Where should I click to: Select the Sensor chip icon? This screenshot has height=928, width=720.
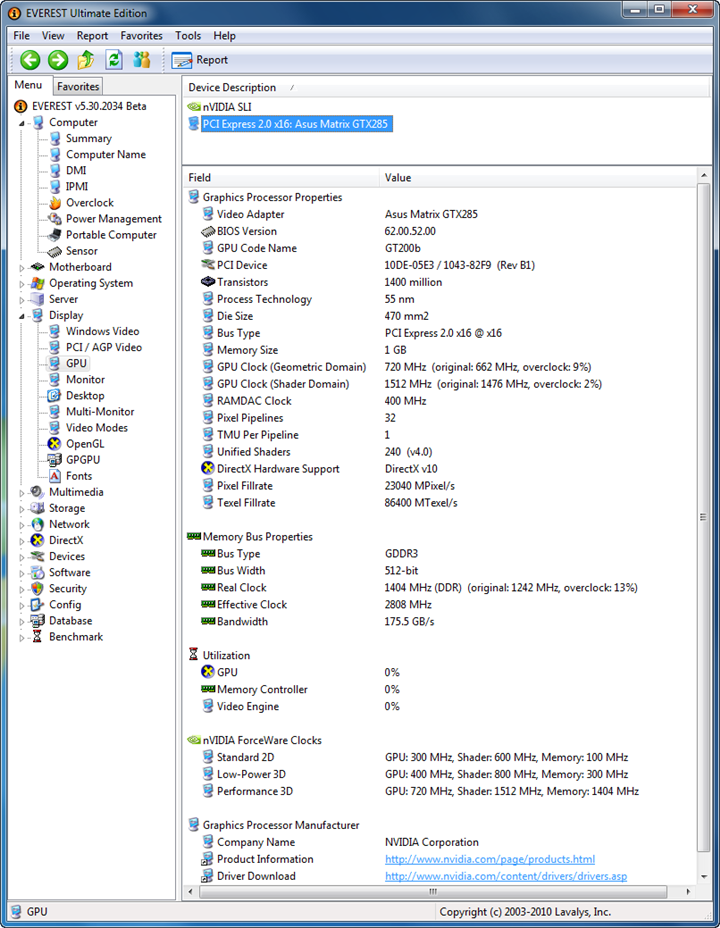click(x=55, y=251)
